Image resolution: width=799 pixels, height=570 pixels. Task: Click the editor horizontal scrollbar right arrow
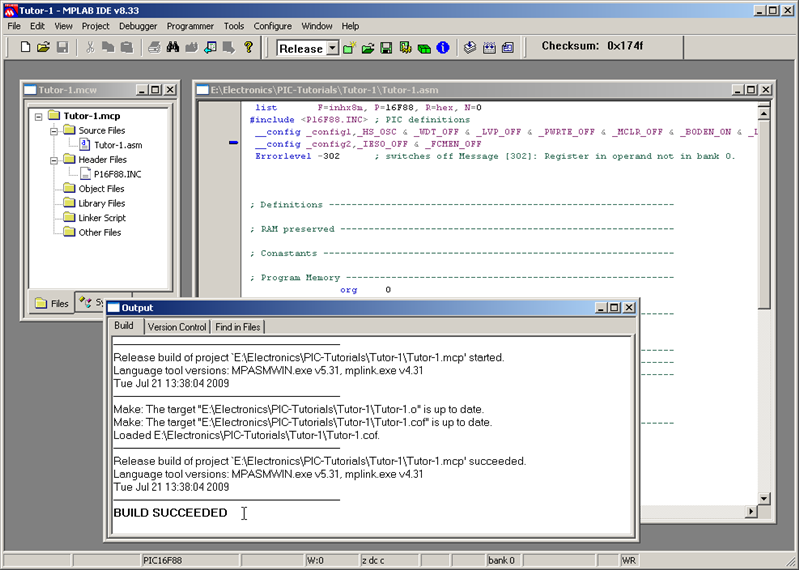click(751, 511)
